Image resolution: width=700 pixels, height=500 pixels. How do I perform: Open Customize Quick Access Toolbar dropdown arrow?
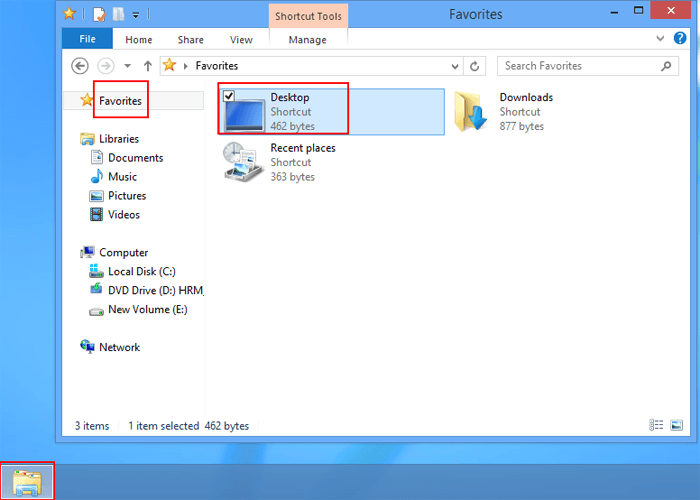136,15
